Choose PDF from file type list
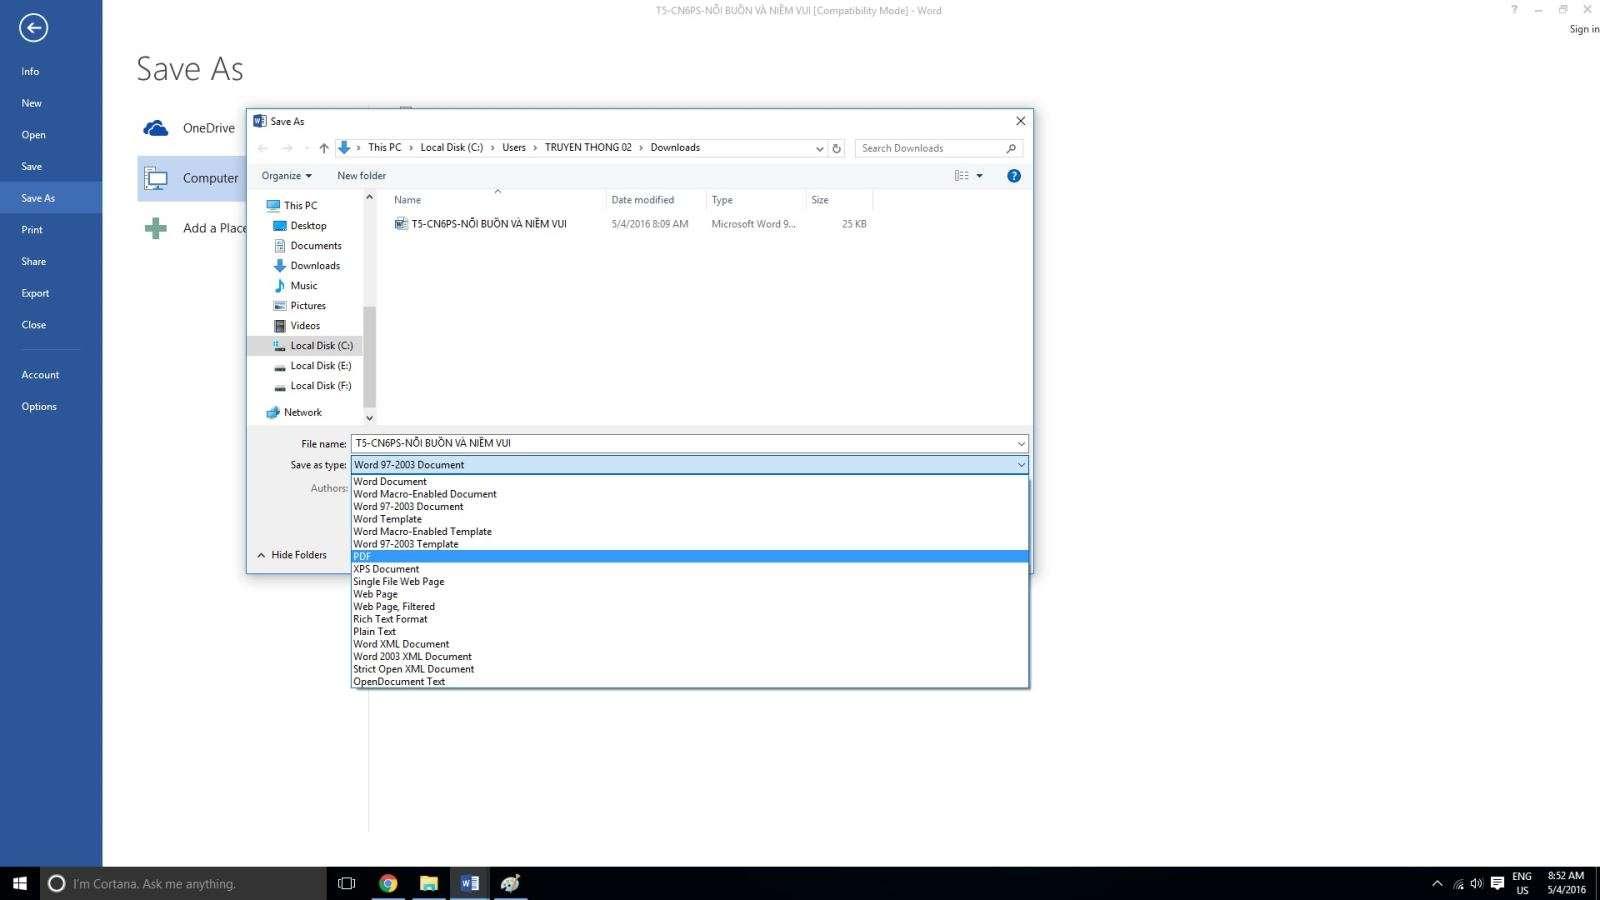 690,557
